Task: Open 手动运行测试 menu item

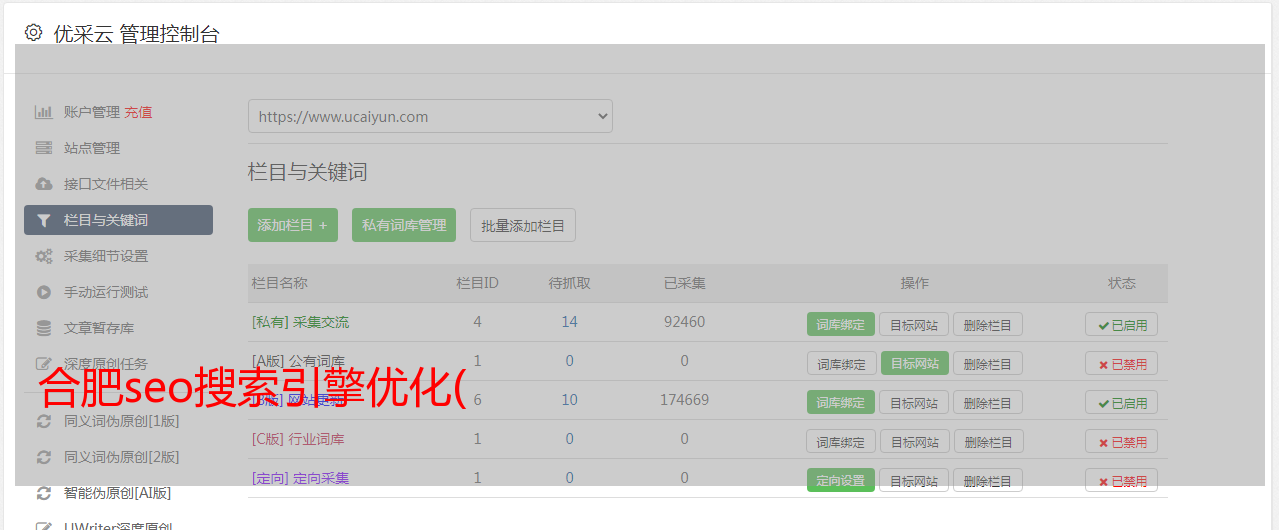Action: tap(106, 292)
